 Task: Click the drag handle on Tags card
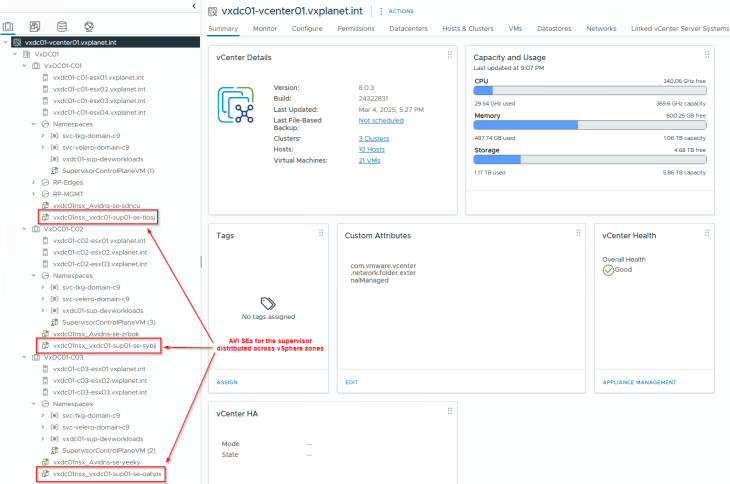[x=321, y=233]
